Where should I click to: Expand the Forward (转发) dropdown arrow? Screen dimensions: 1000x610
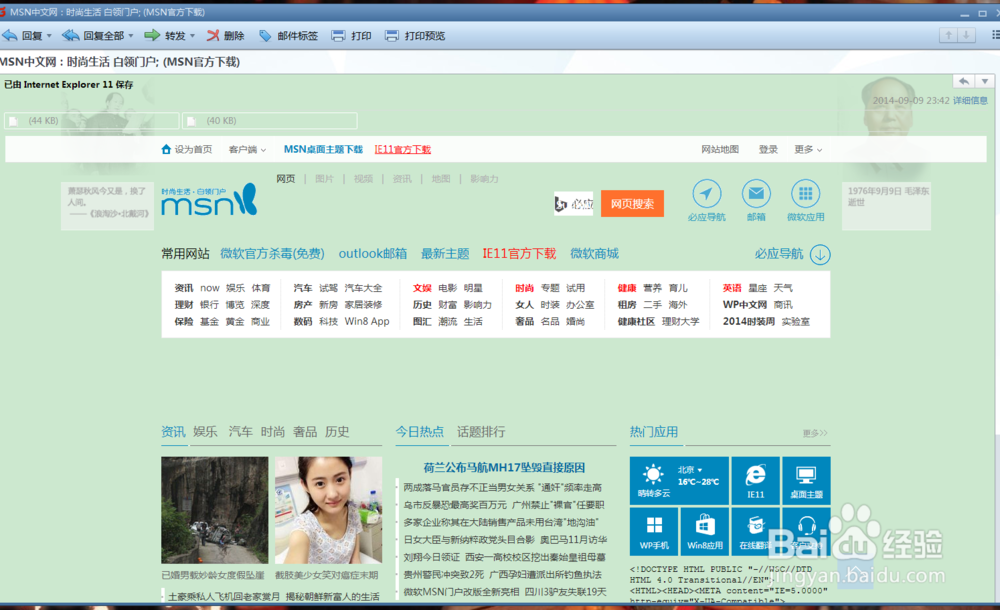[x=192, y=36]
